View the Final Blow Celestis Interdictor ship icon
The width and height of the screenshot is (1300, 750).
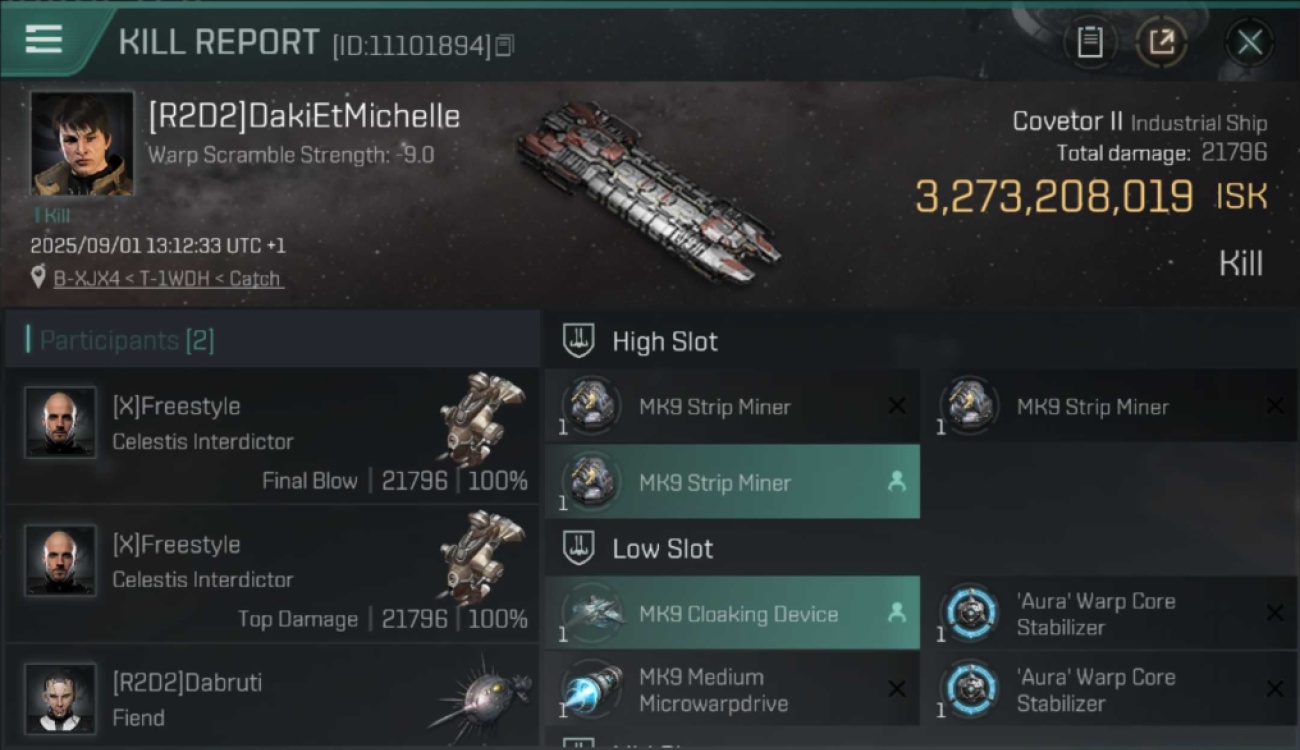tap(482, 420)
